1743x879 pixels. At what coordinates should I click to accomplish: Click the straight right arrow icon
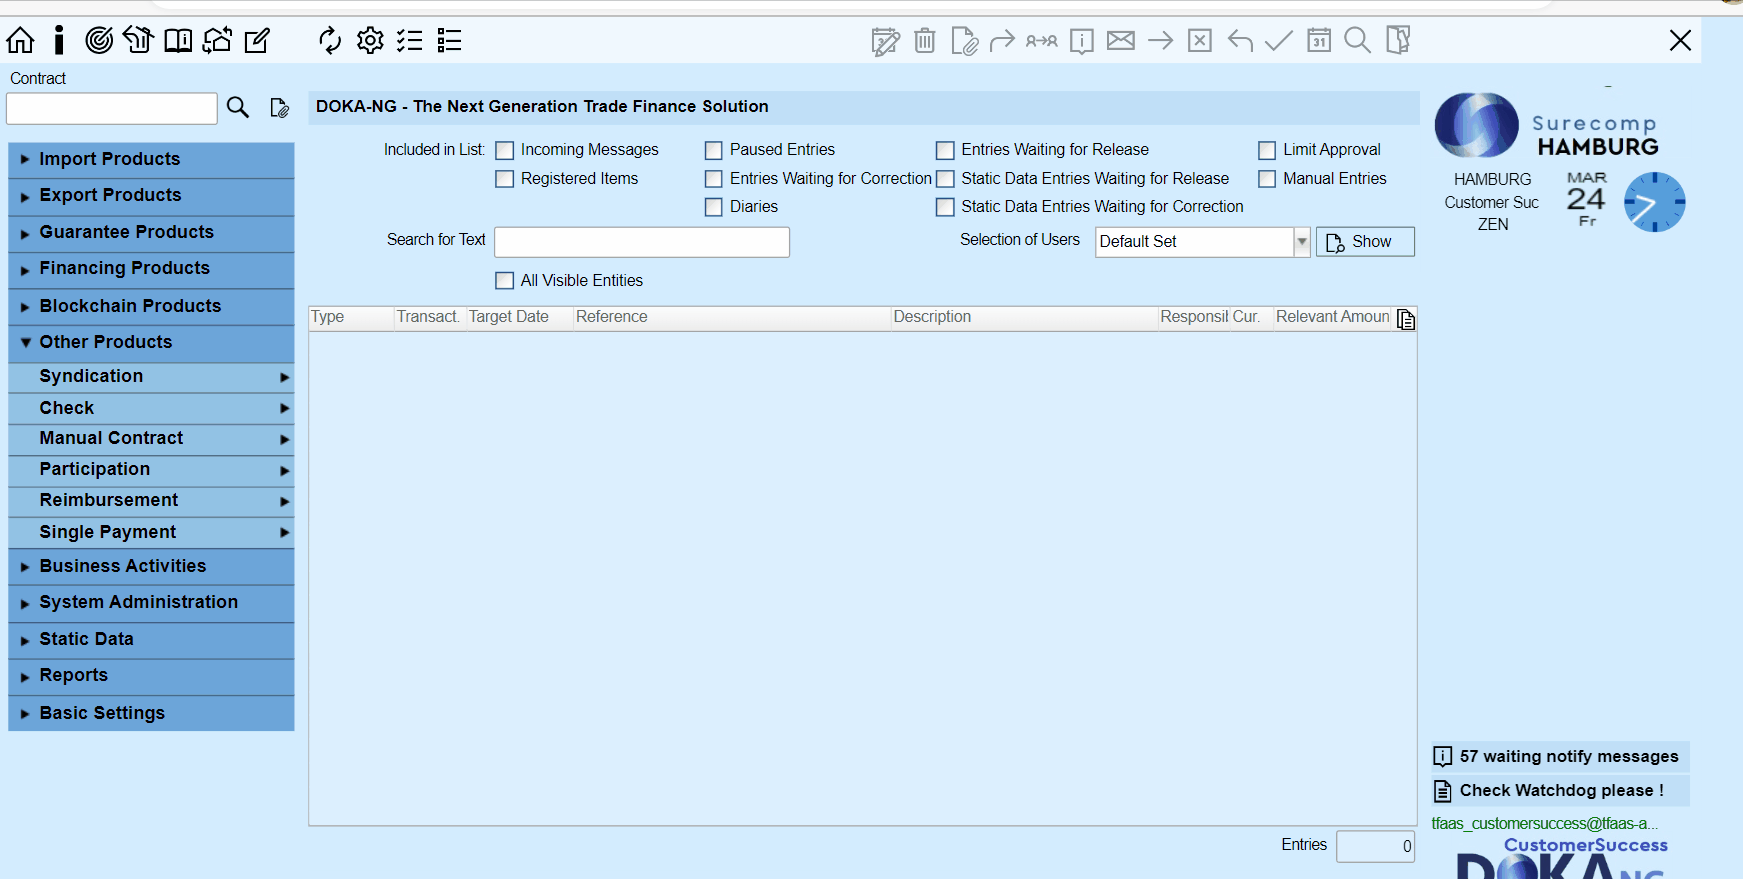(1160, 40)
